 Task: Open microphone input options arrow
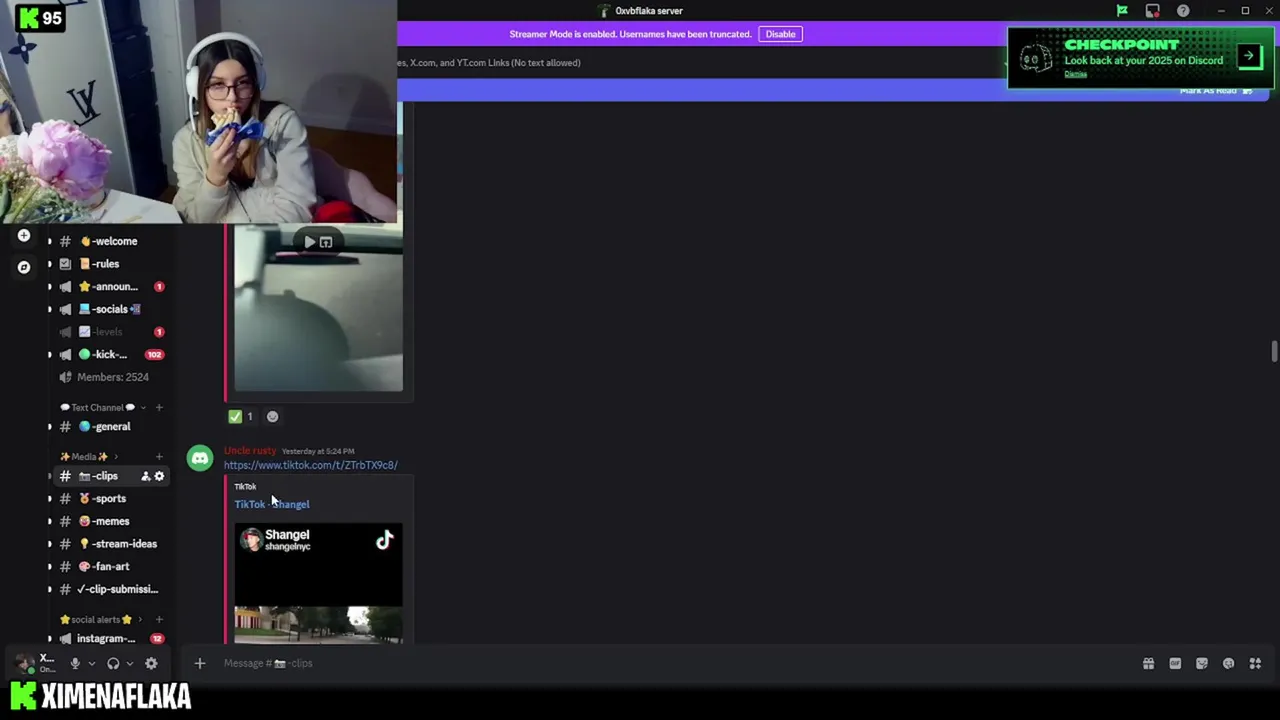pyautogui.click(x=92, y=663)
